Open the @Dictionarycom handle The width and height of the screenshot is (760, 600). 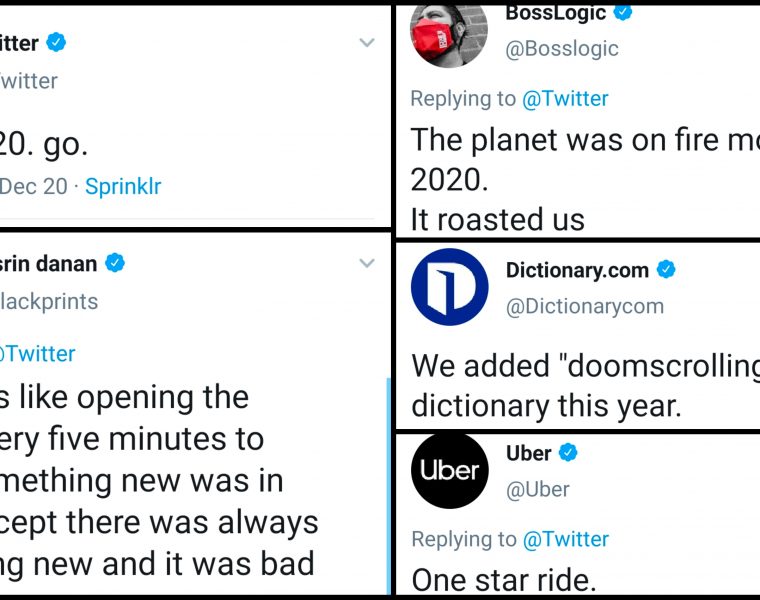pos(584,307)
